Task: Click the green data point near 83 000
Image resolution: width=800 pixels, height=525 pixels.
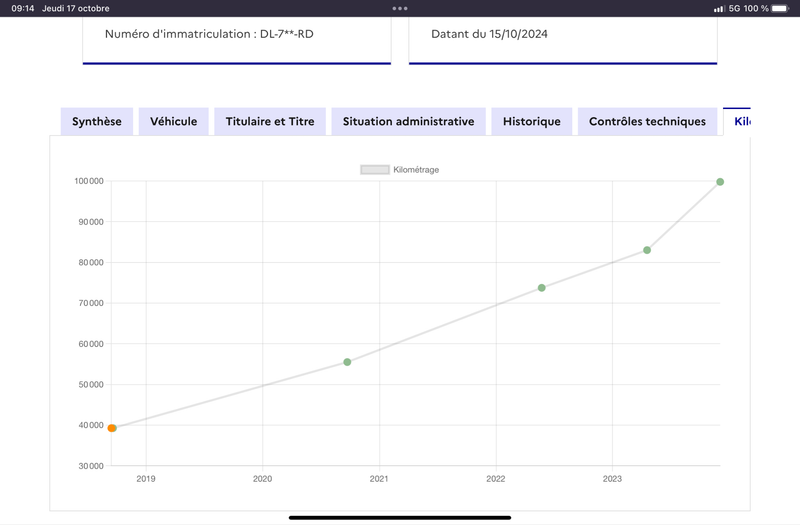Action: point(647,250)
